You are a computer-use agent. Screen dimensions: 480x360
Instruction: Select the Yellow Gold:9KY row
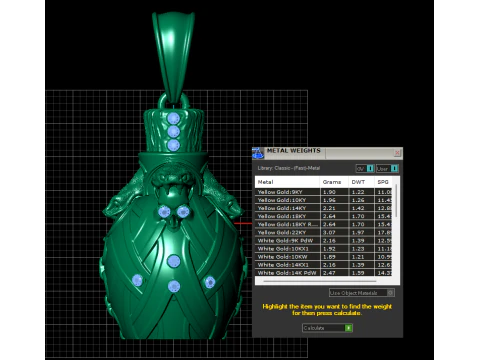pos(324,192)
